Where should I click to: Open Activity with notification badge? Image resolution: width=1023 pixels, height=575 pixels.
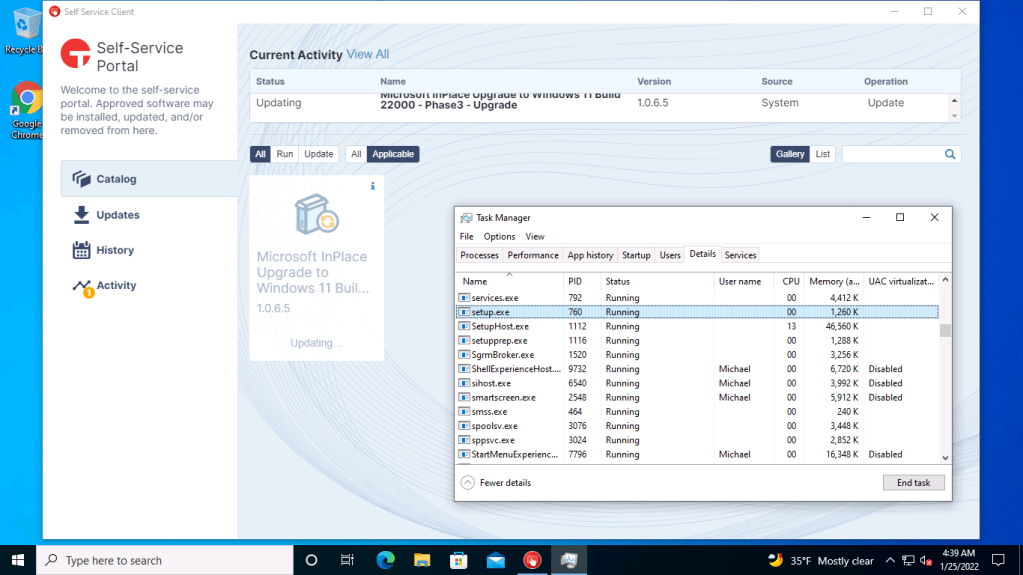[x=115, y=286]
